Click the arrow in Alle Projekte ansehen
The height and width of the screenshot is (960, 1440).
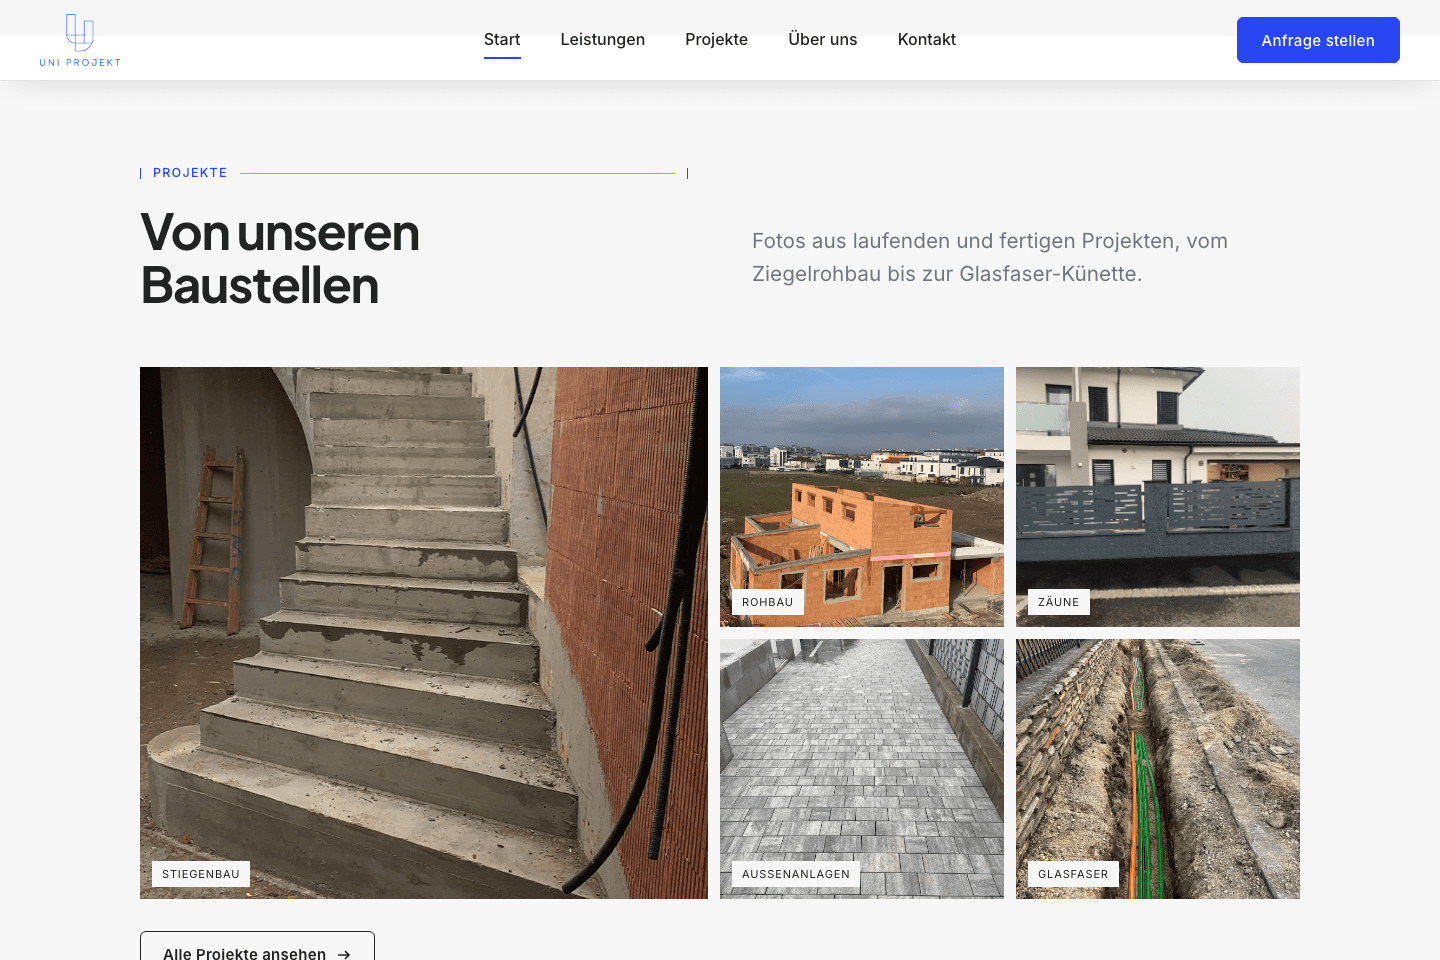pyautogui.click(x=344, y=954)
